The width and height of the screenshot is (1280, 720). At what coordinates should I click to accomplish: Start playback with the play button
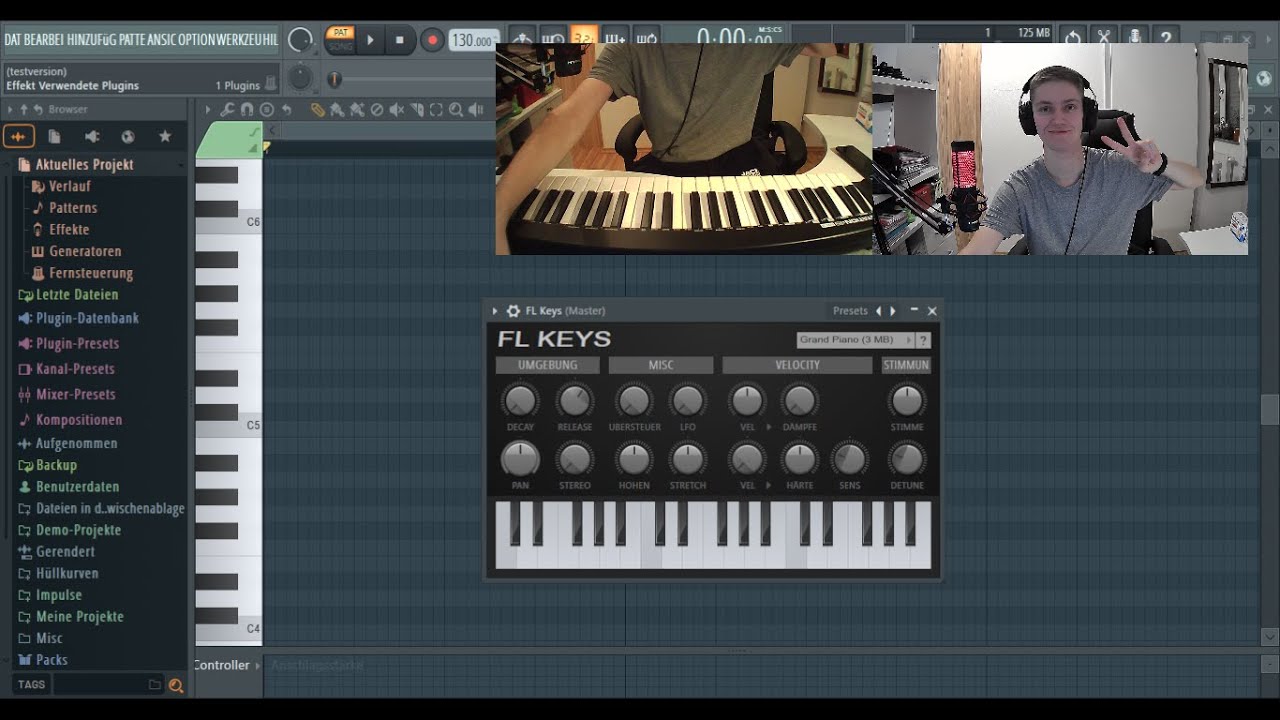click(370, 40)
